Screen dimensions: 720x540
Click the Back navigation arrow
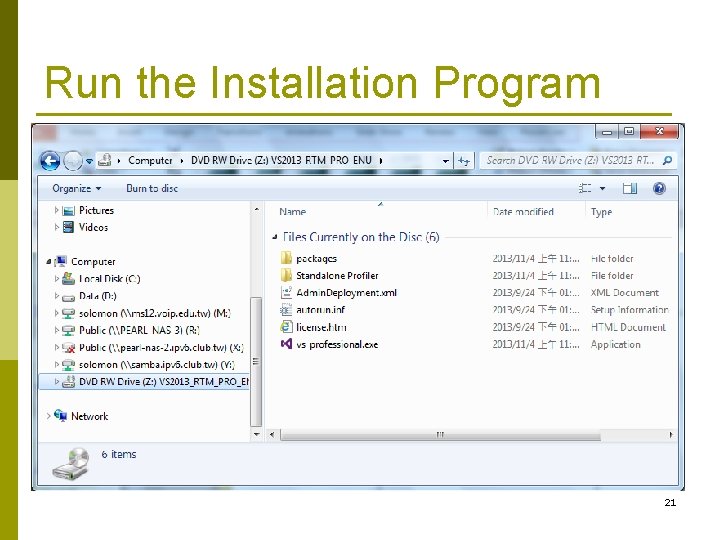click(50, 161)
